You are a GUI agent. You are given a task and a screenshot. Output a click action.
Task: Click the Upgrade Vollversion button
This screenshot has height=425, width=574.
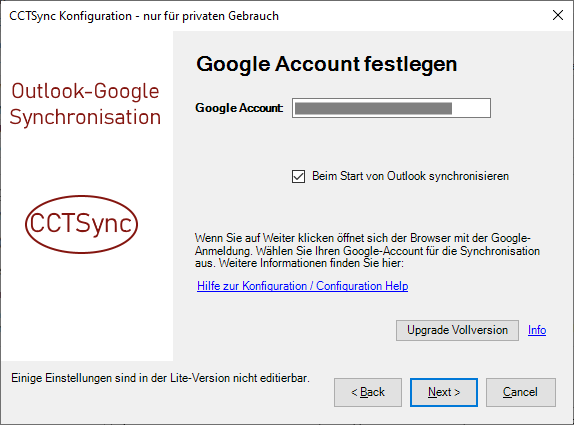pos(457,330)
